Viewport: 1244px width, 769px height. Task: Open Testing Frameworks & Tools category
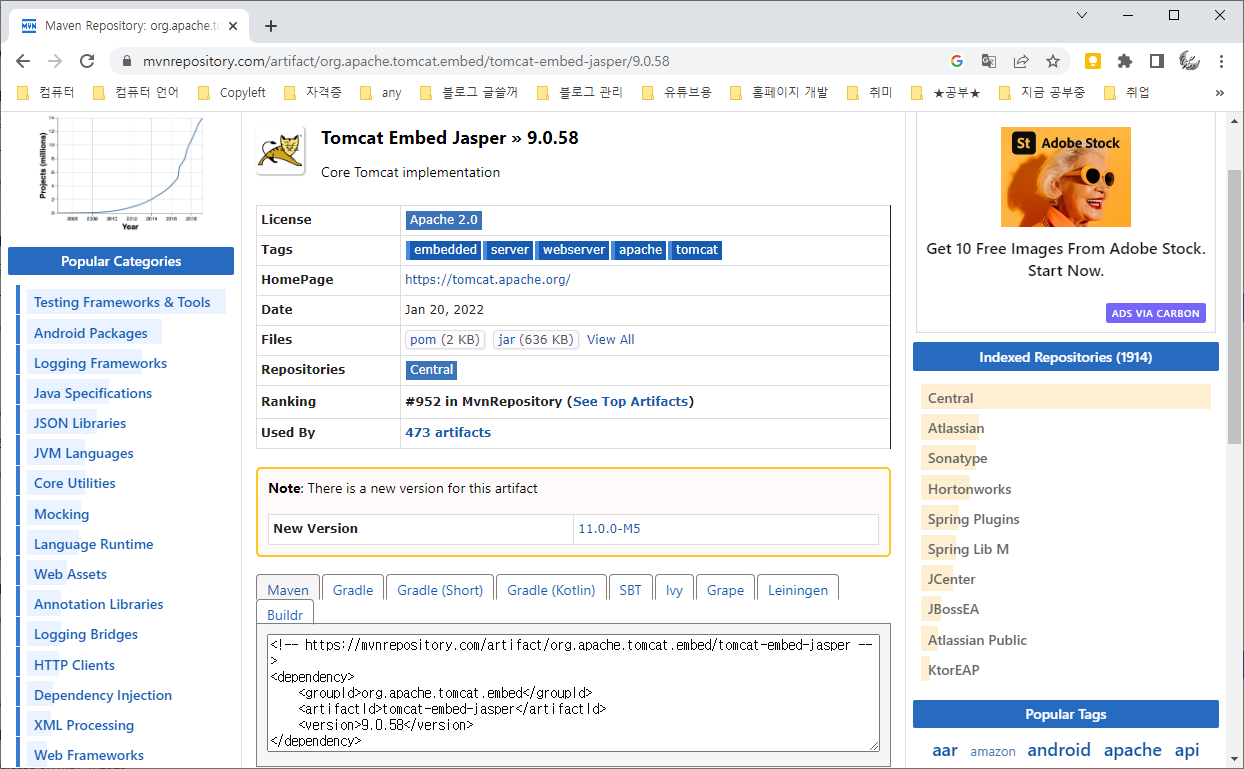coord(122,302)
